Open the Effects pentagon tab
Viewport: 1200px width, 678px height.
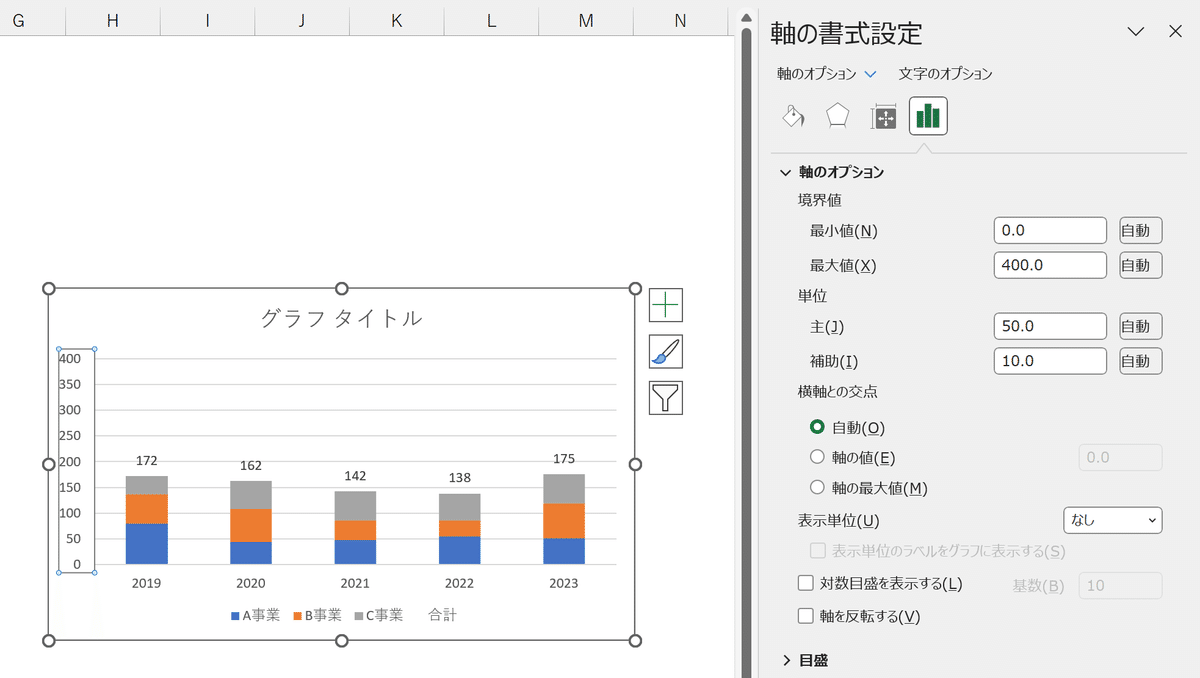837,117
